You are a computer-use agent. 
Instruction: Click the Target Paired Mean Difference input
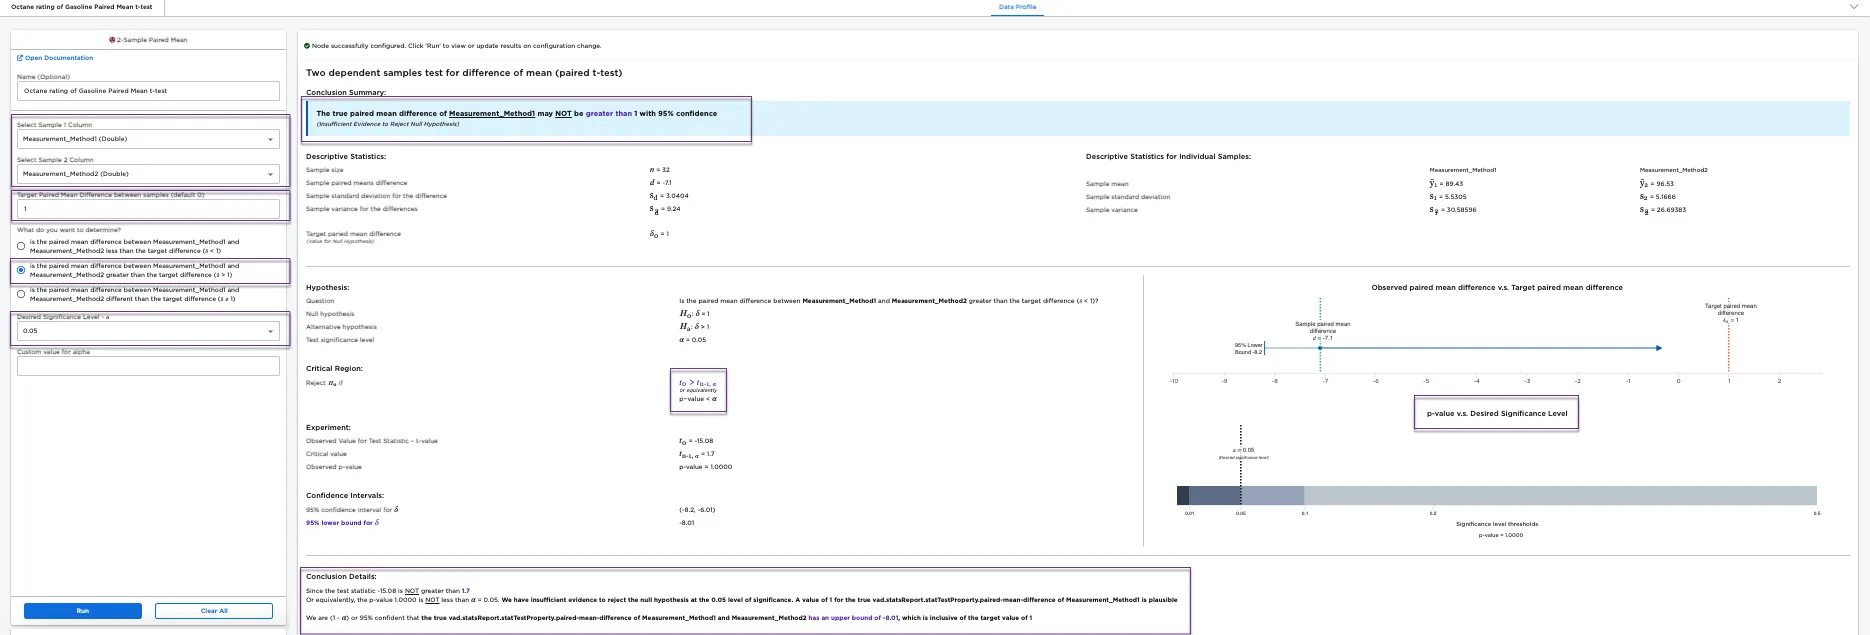pos(148,209)
